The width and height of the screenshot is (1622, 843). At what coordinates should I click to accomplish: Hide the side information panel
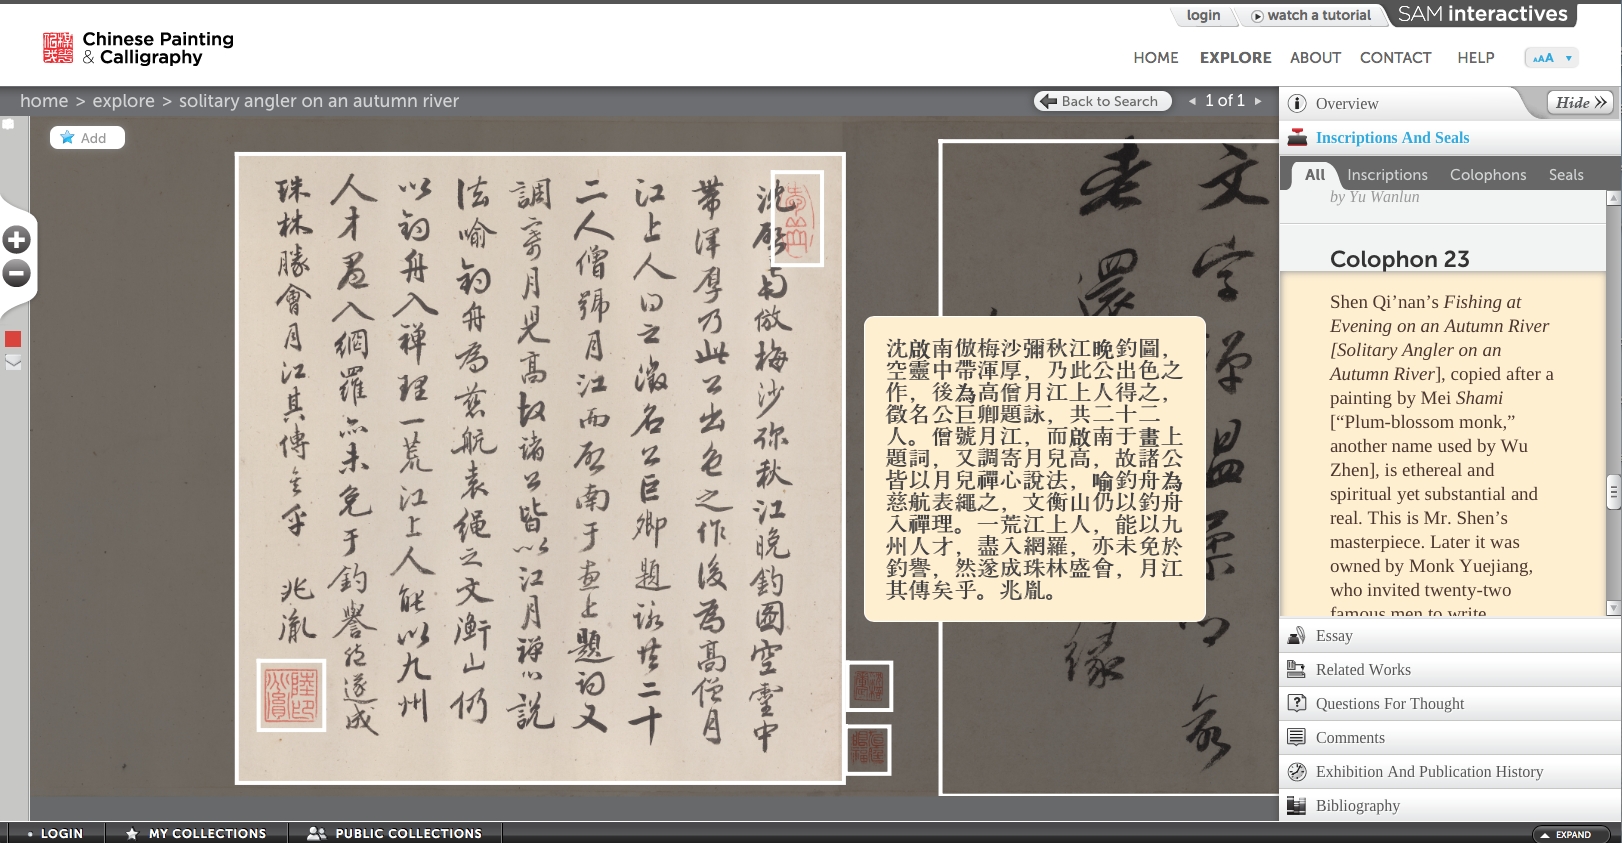pos(1580,103)
